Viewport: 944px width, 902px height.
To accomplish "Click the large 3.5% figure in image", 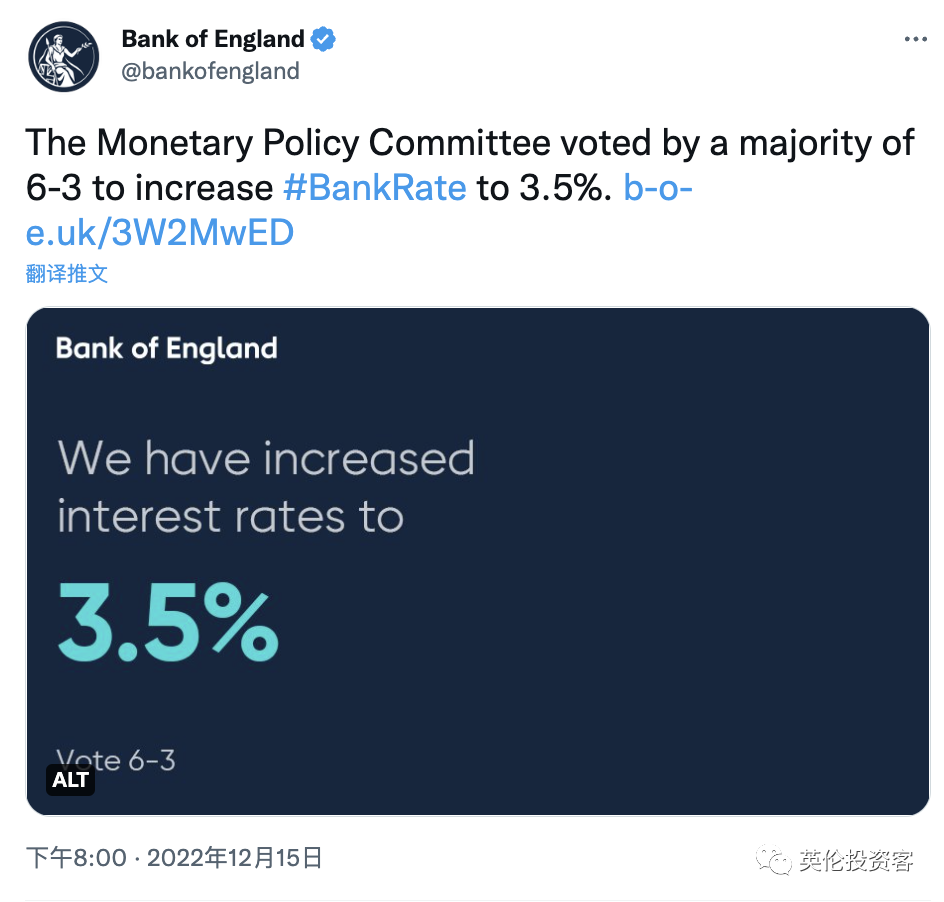I will (x=168, y=622).
